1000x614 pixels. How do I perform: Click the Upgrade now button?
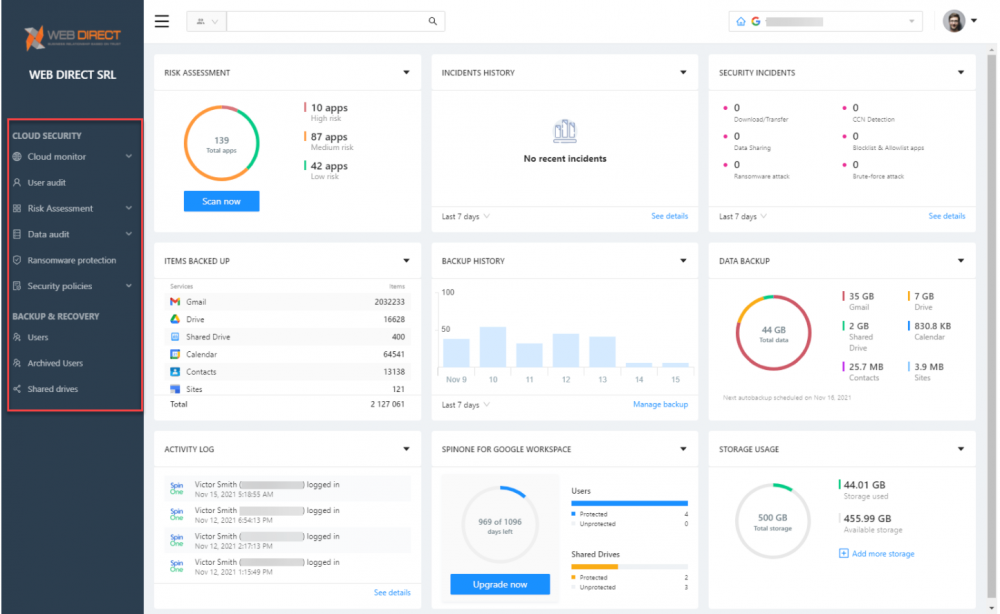pyautogui.click(x=500, y=584)
